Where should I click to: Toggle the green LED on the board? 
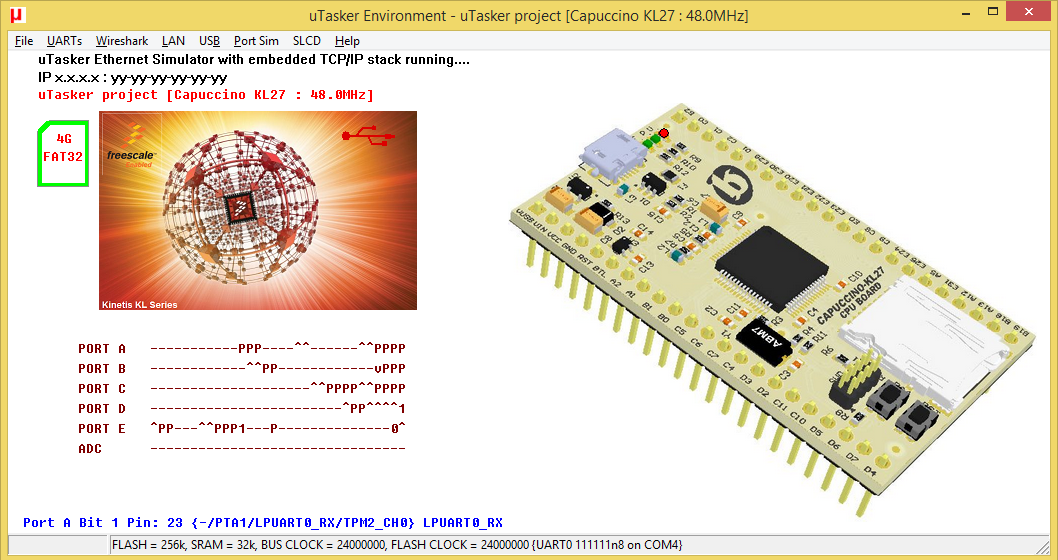(x=653, y=139)
